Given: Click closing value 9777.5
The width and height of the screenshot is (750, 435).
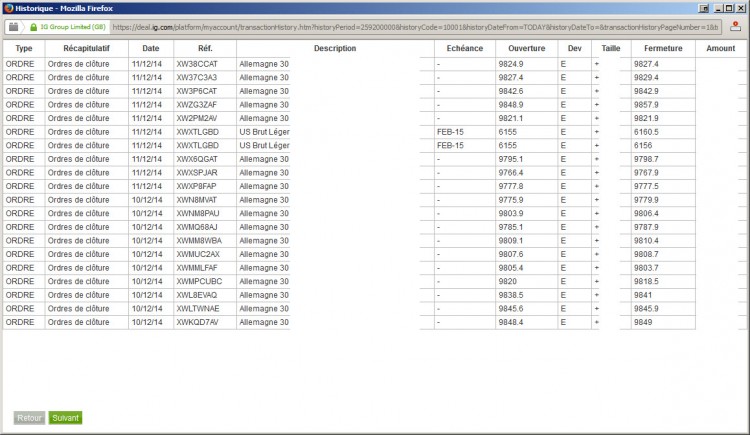Looking at the screenshot, I should pos(646,186).
